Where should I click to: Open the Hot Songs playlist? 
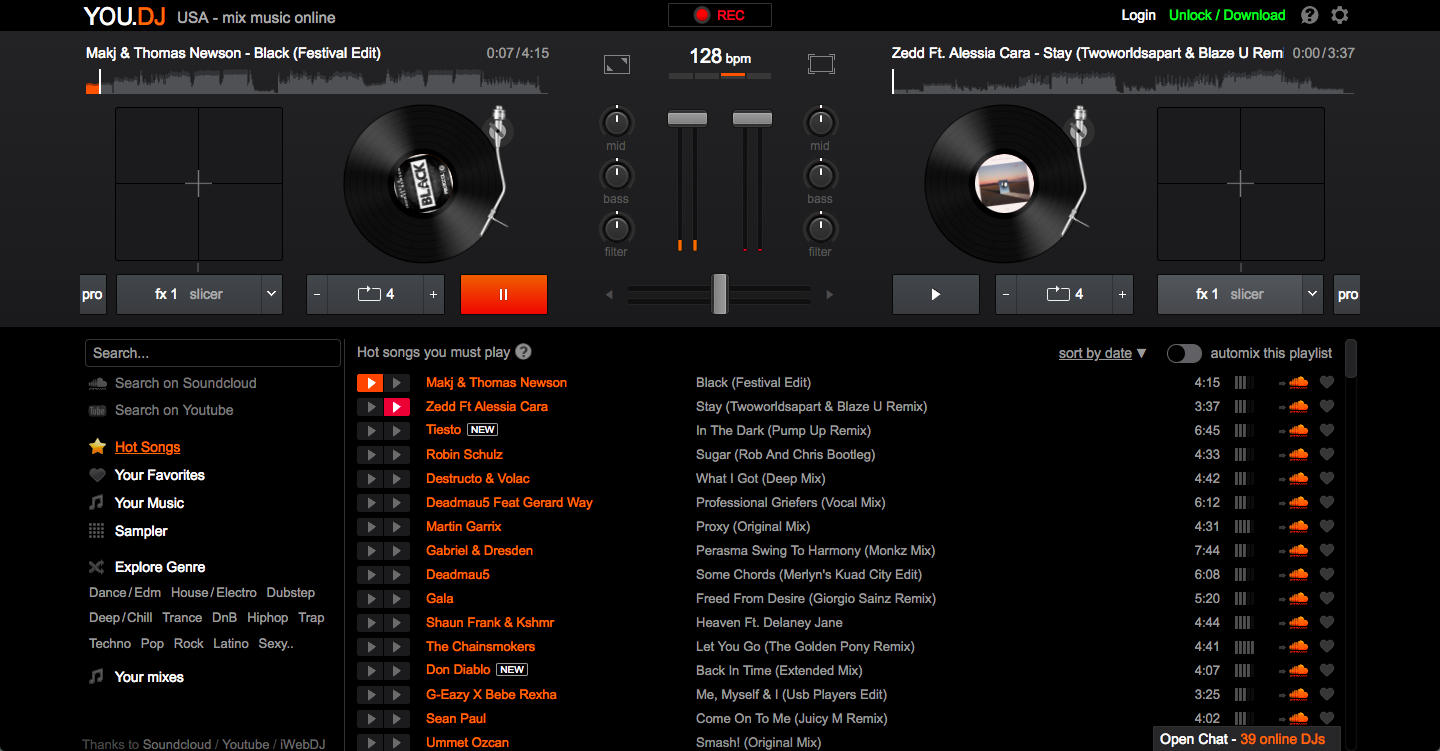pos(148,447)
